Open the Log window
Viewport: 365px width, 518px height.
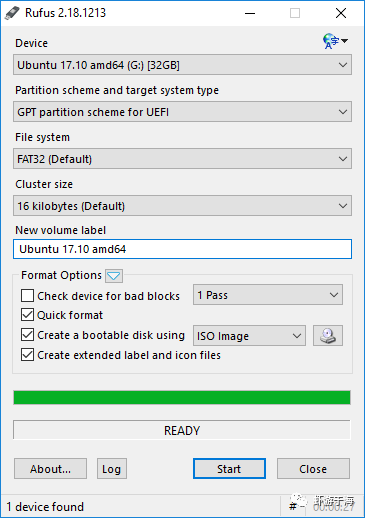(112, 469)
